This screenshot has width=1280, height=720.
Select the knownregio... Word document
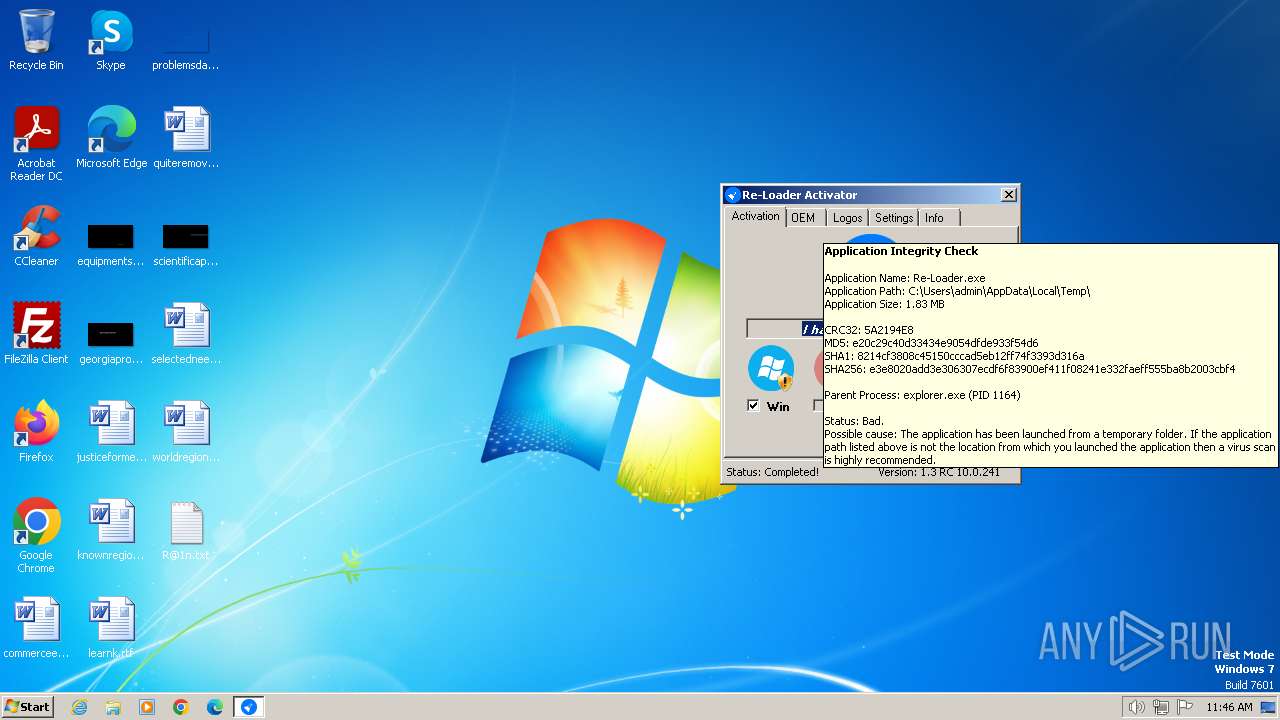click(x=111, y=530)
